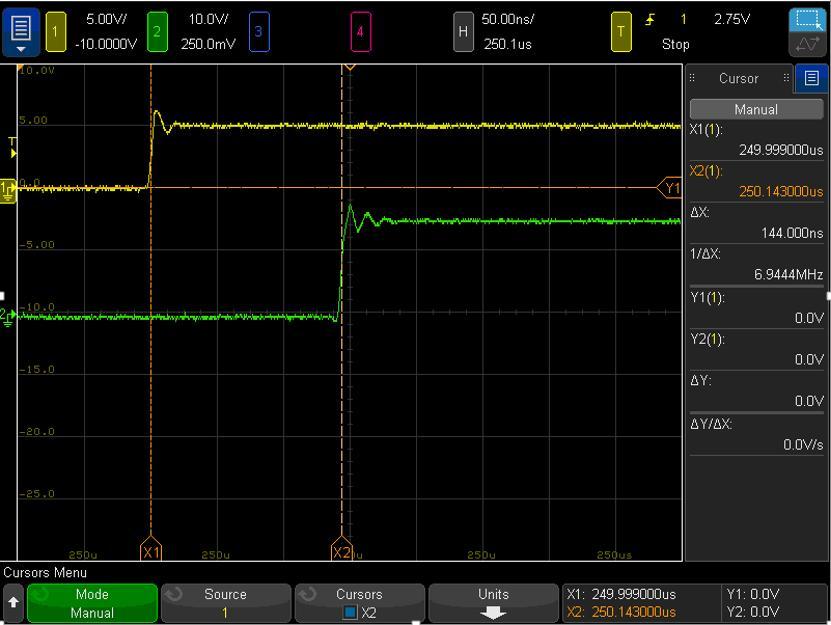The width and height of the screenshot is (831, 625).
Task: Click the channel 1 -10.0000V offset
Action: click(x=106, y=44)
